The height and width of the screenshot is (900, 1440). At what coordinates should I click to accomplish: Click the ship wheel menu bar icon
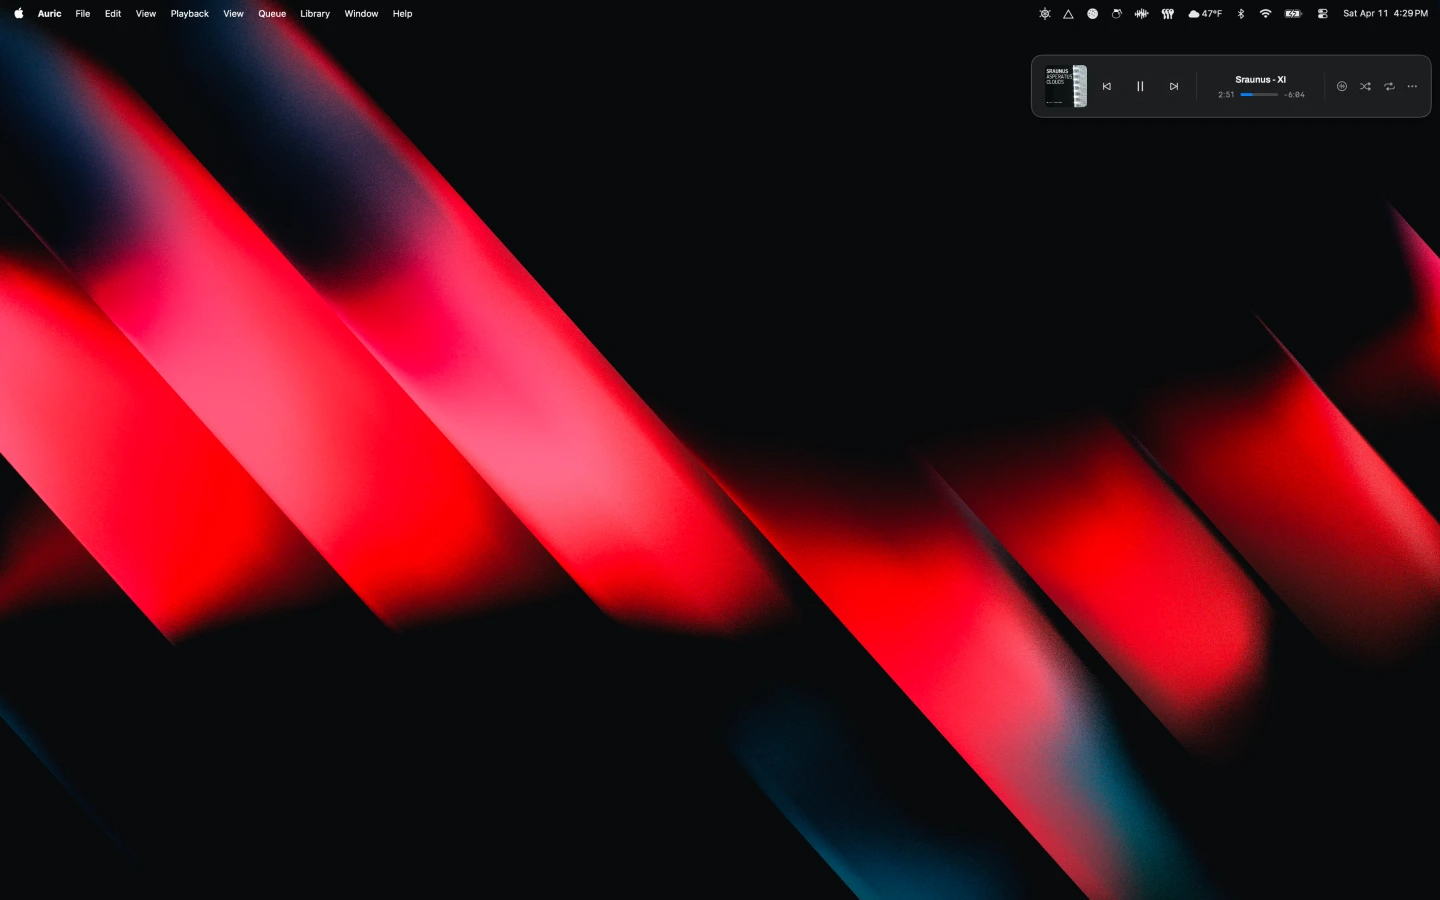coord(1045,14)
